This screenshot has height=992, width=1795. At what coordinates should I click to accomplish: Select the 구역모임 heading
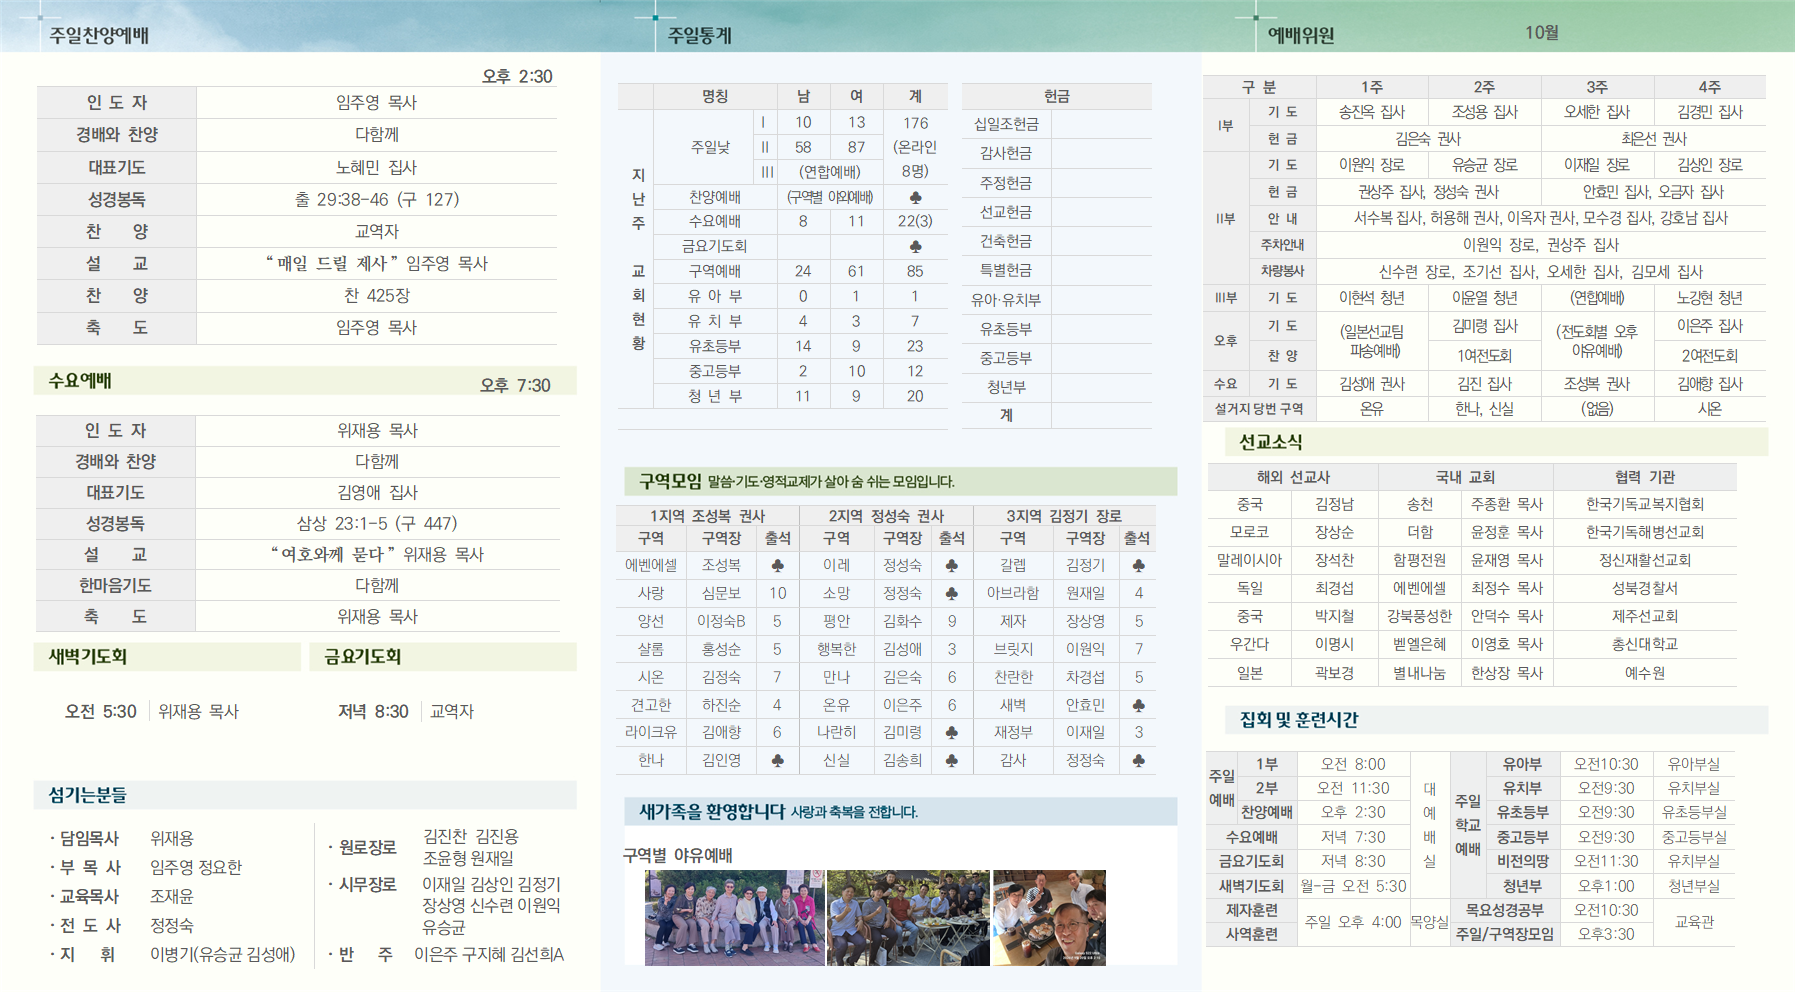(670, 482)
